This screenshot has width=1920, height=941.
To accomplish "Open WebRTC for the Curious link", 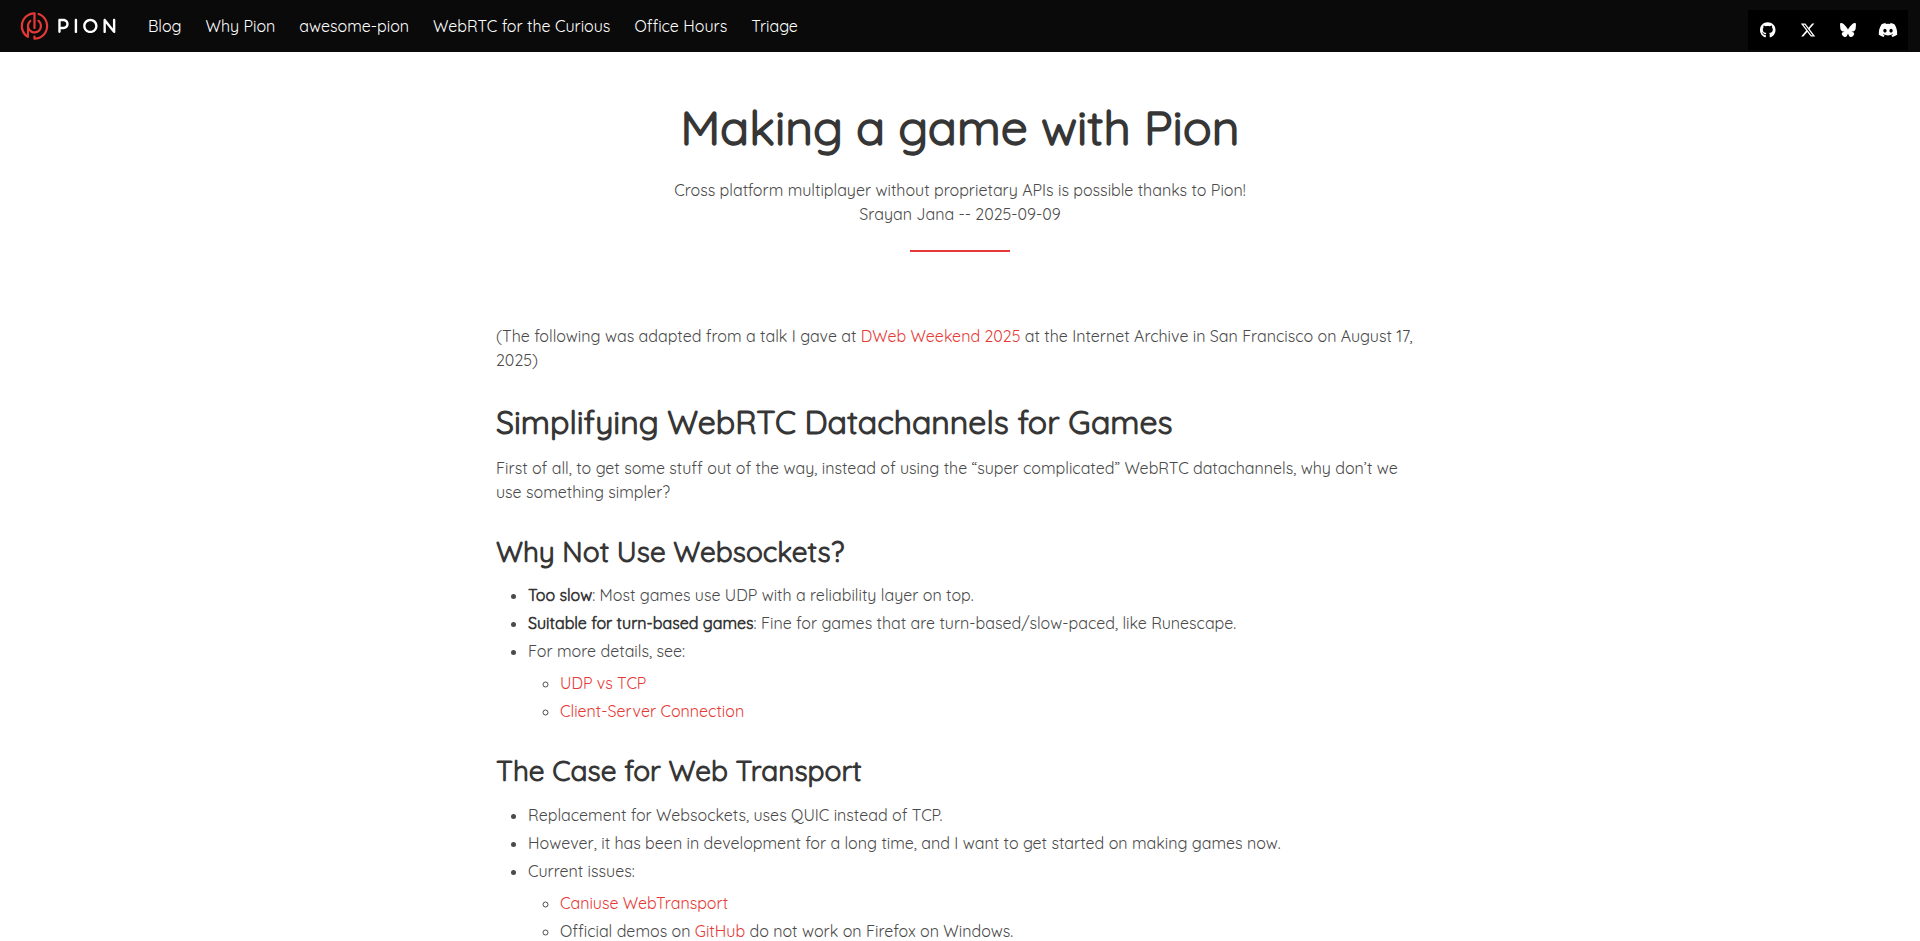I will coord(521,26).
